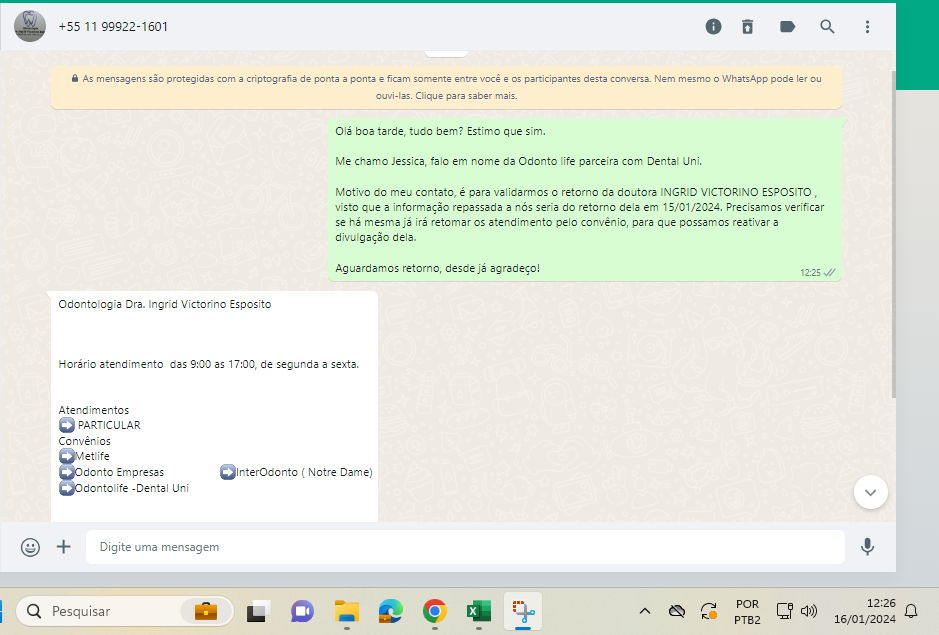
Task: Open the volume speaker tray icon
Action: 809,611
